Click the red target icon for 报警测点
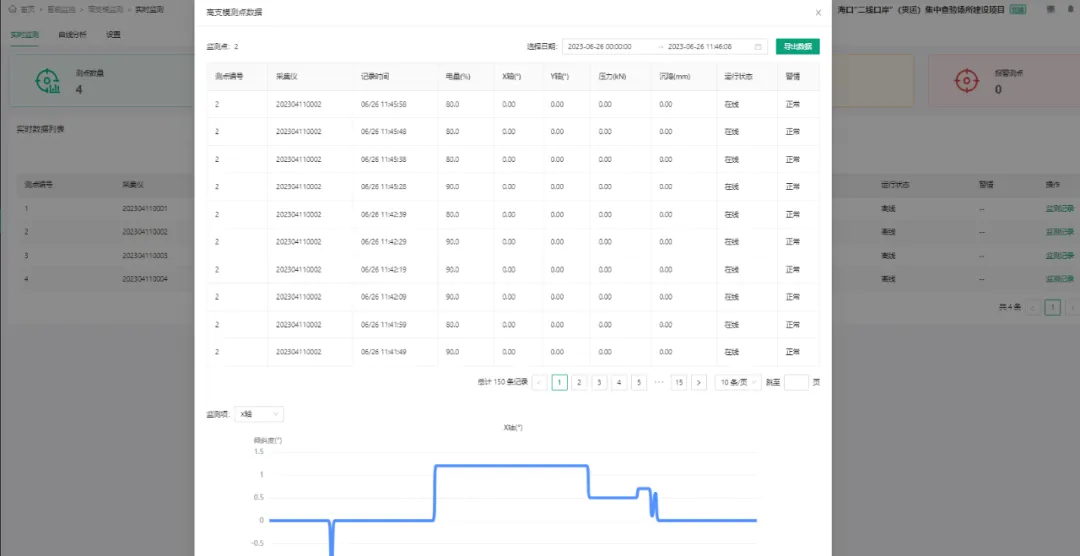Image resolution: width=1080 pixels, height=556 pixels. pos(966,81)
